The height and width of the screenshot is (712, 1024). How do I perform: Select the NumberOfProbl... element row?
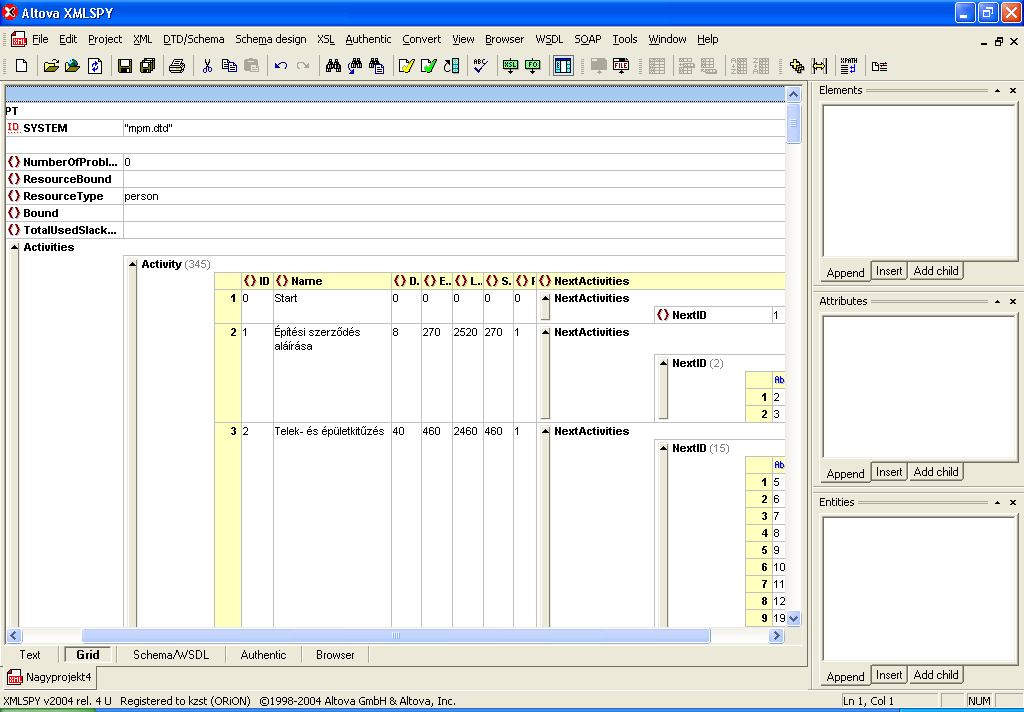[x=64, y=162]
